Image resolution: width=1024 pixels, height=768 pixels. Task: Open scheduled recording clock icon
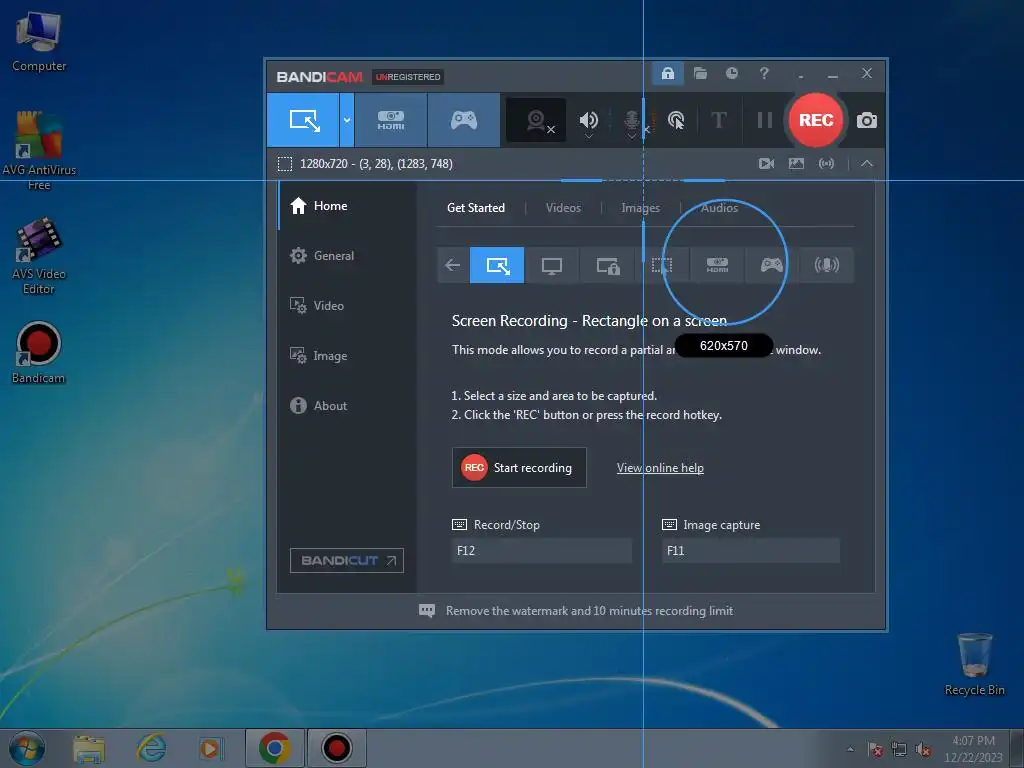click(x=731, y=73)
